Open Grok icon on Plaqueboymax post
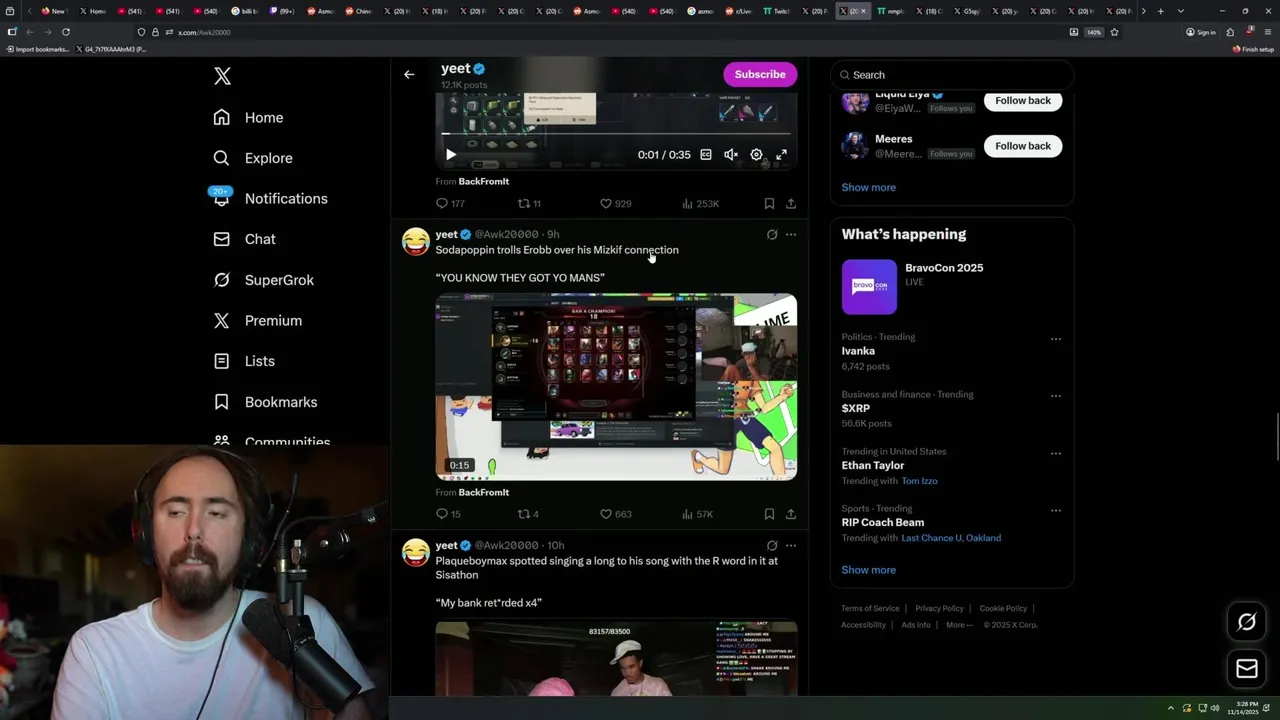 coord(771,546)
